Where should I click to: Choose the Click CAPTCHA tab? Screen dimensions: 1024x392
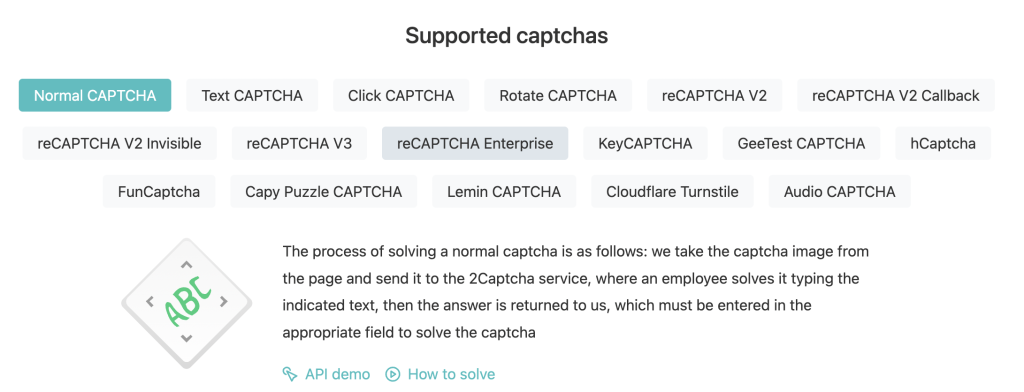coord(401,95)
